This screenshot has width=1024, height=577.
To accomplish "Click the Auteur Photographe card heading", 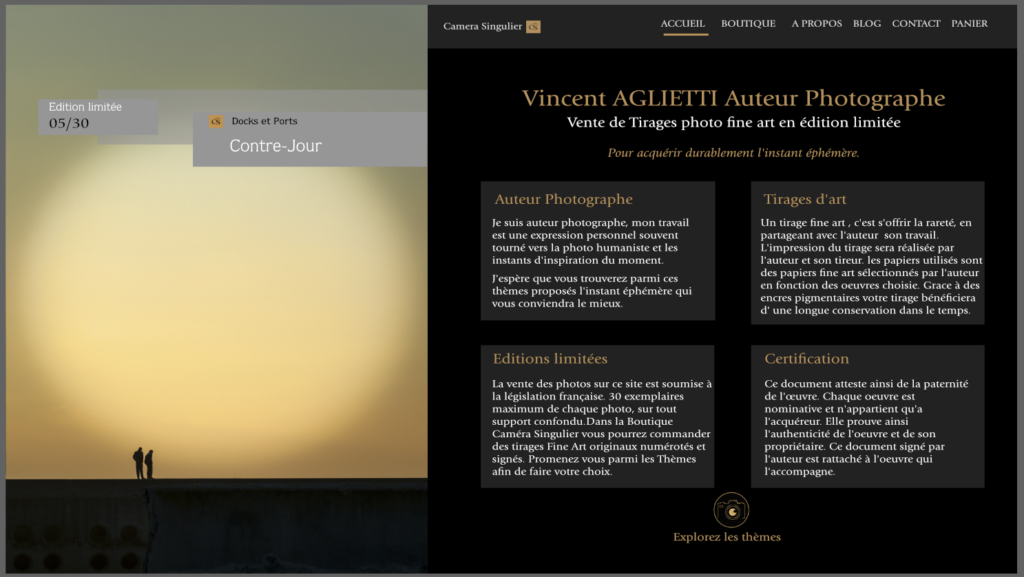I will pyautogui.click(x=563, y=200).
